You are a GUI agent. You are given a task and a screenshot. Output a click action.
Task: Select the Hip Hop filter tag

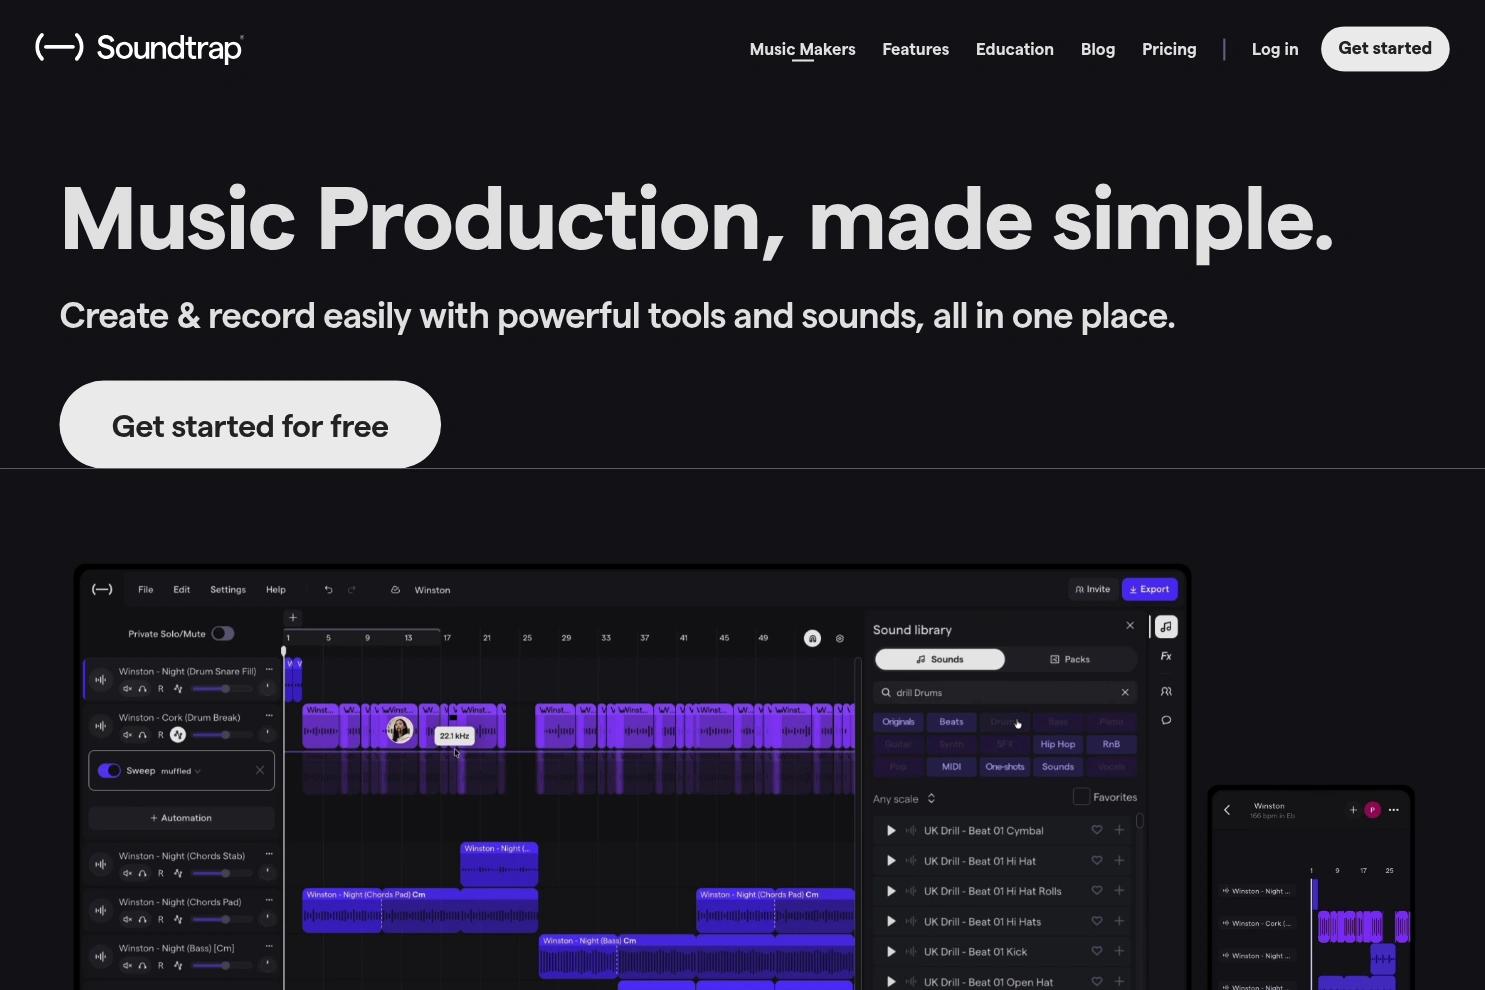[x=1058, y=745]
